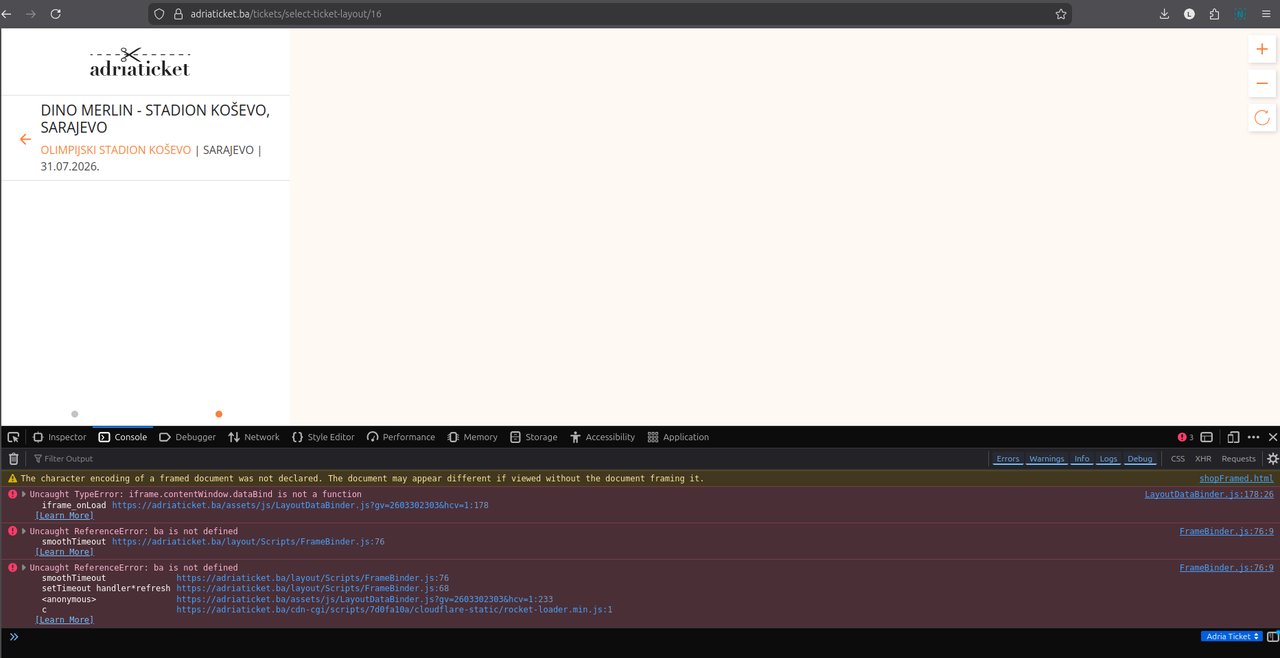Click the teal N extension icon

click(x=1240, y=14)
